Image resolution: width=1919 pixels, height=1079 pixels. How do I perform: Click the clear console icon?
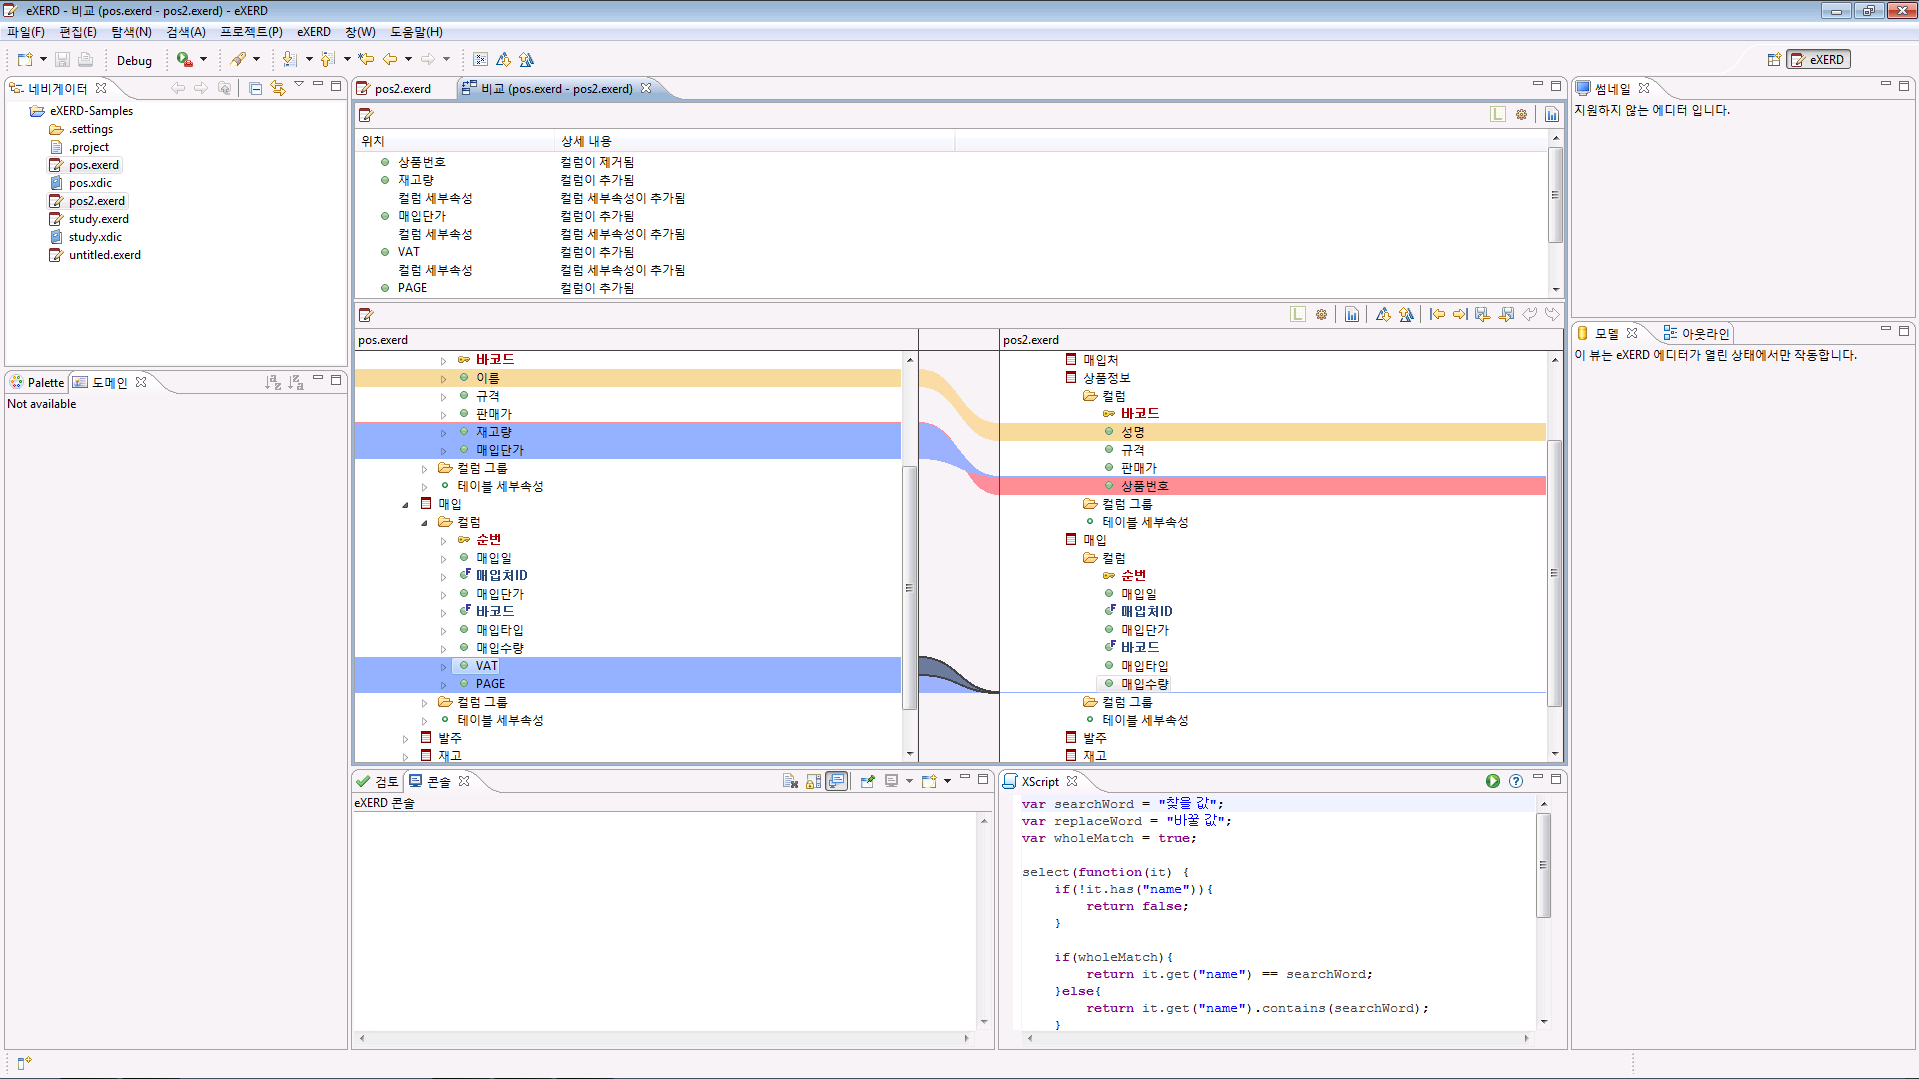pyautogui.click(x=790, y=781)
